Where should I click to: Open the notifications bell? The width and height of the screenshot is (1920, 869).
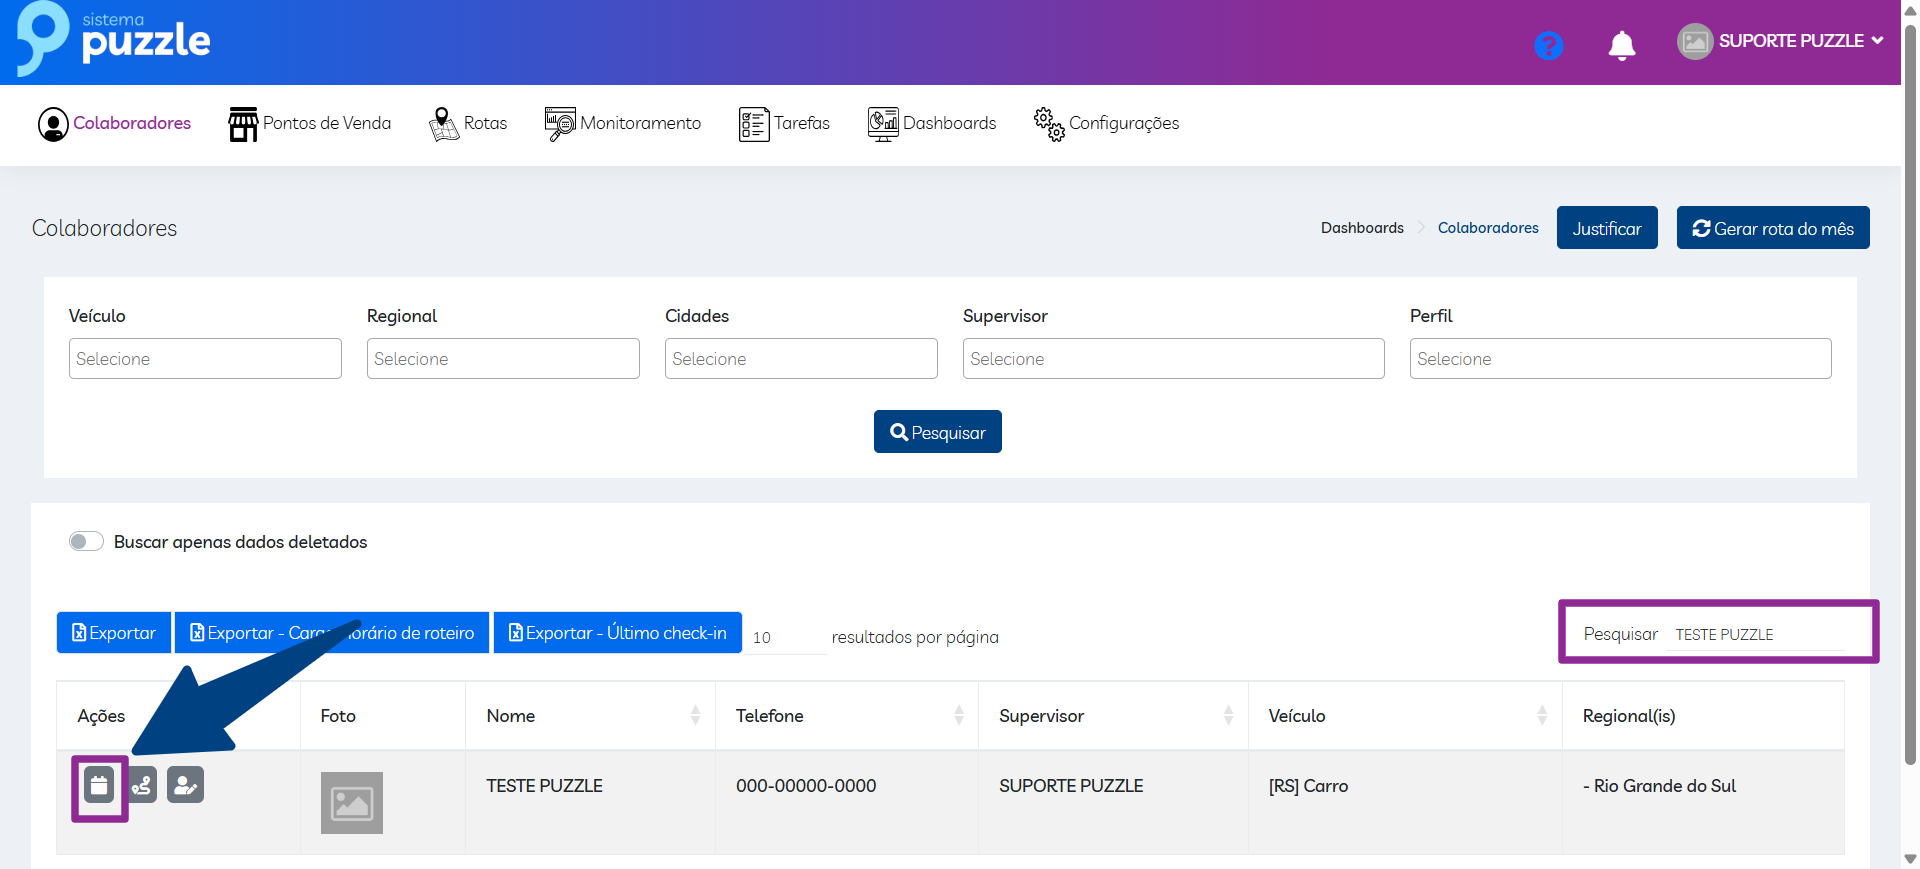tap(1621, 45)
